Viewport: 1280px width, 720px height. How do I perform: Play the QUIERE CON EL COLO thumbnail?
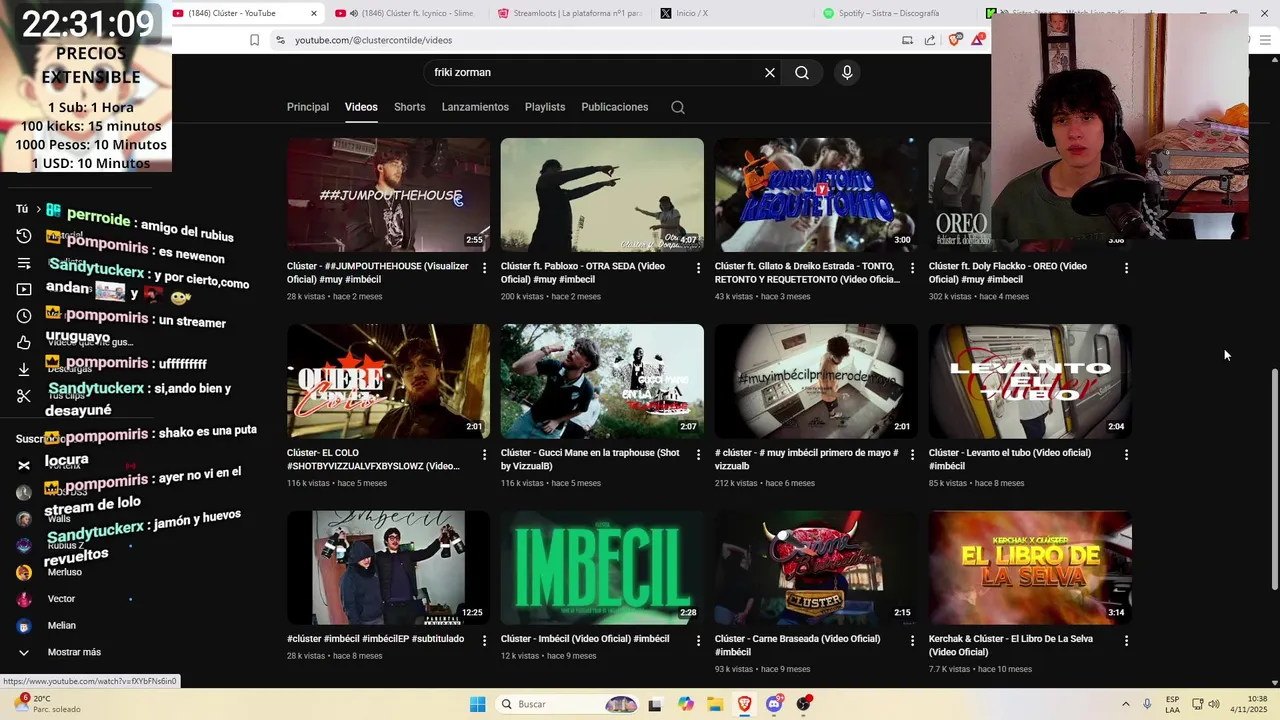pos(388,381)
